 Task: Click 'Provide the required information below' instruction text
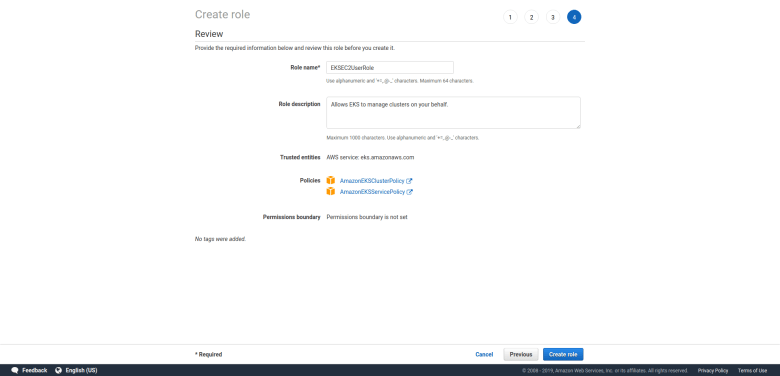coord(294,48)
